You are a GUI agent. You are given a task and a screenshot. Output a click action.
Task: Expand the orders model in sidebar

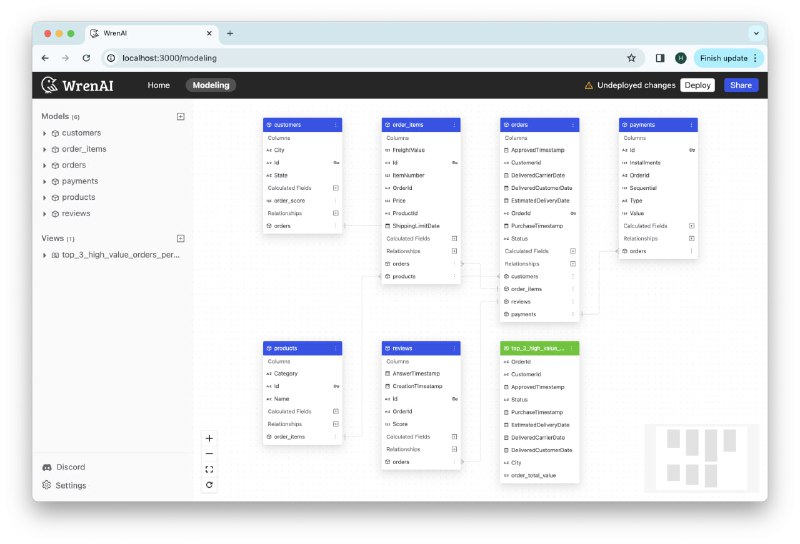(44, 165)
